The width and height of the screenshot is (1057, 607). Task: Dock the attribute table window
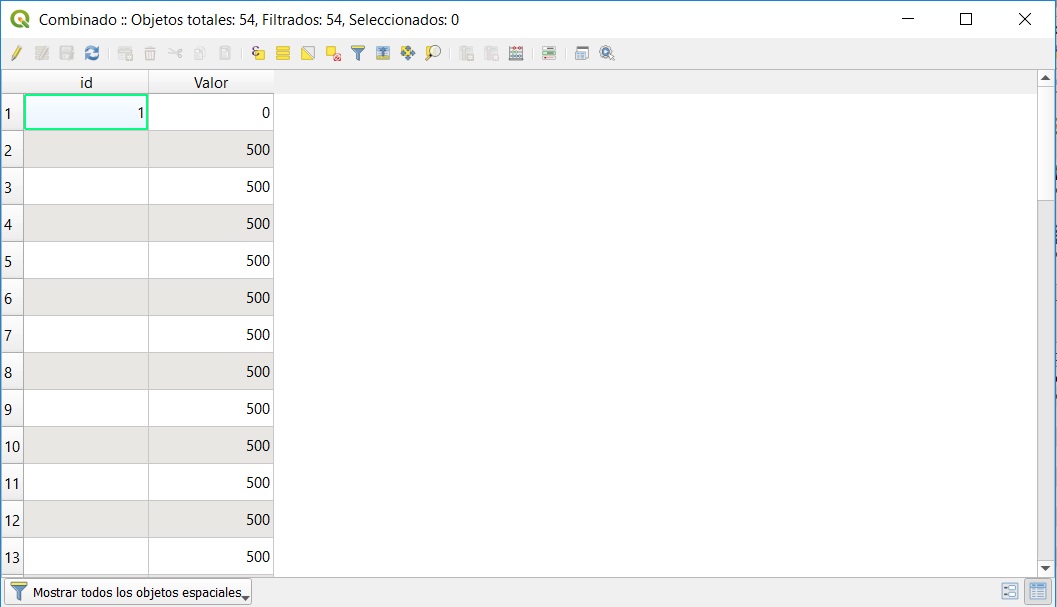582,53
